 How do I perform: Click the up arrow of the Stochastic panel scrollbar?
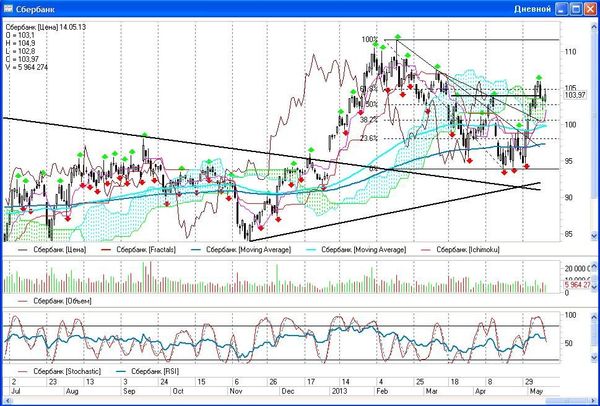(595, 316)
